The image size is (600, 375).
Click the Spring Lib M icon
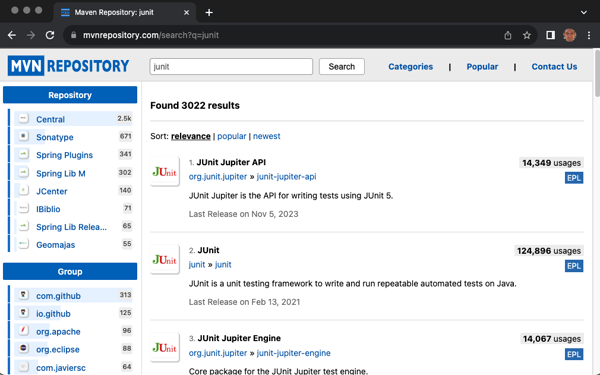[x=24, y=173]
